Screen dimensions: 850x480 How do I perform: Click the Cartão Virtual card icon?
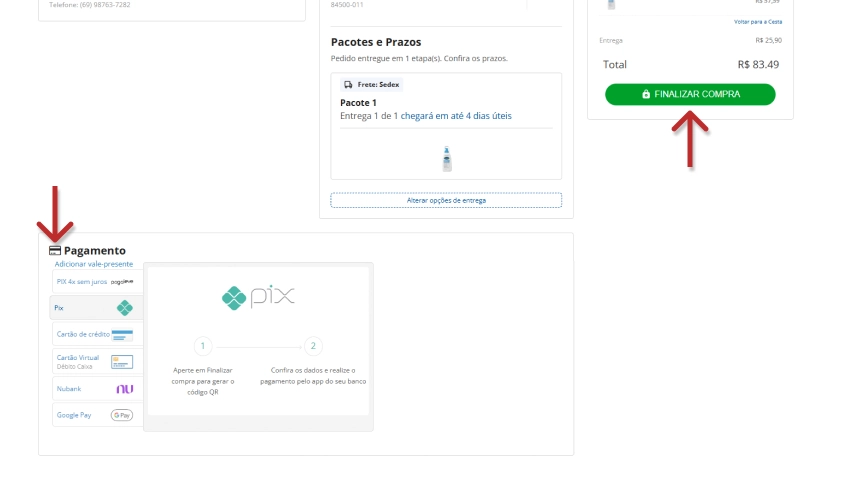coord(122,362)
